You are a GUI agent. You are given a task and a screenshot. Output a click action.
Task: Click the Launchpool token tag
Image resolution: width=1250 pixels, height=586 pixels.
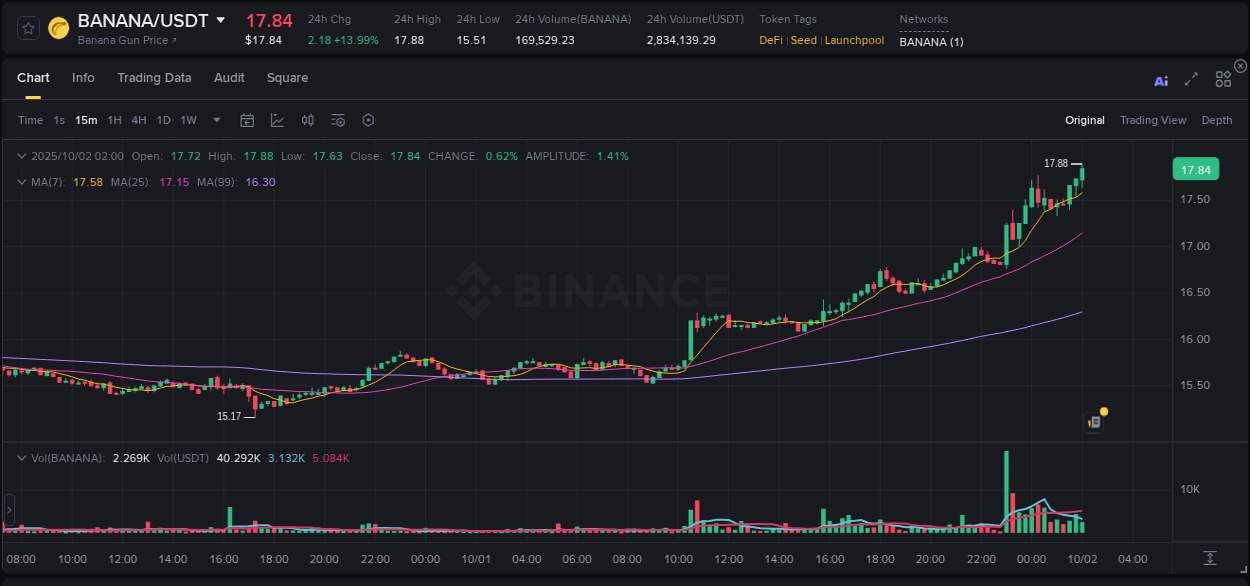point(854,40)
